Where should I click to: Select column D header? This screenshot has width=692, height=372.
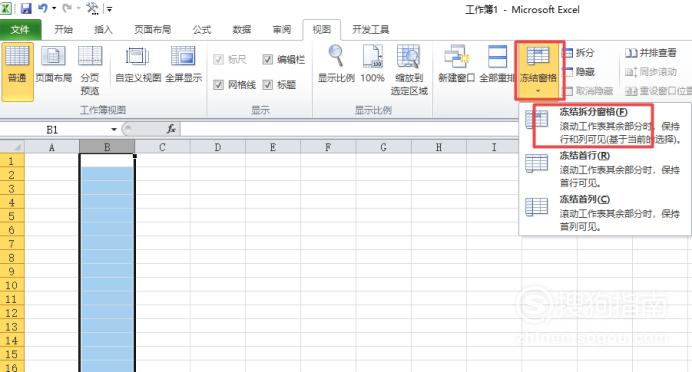218,147
